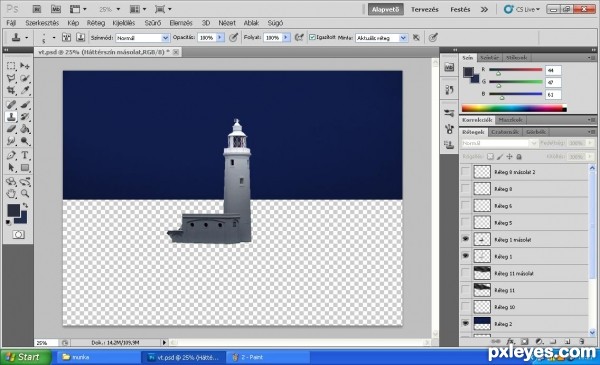Select the Crop tool
The width and height of the screenshot is (600, 365).
[11, 90]
